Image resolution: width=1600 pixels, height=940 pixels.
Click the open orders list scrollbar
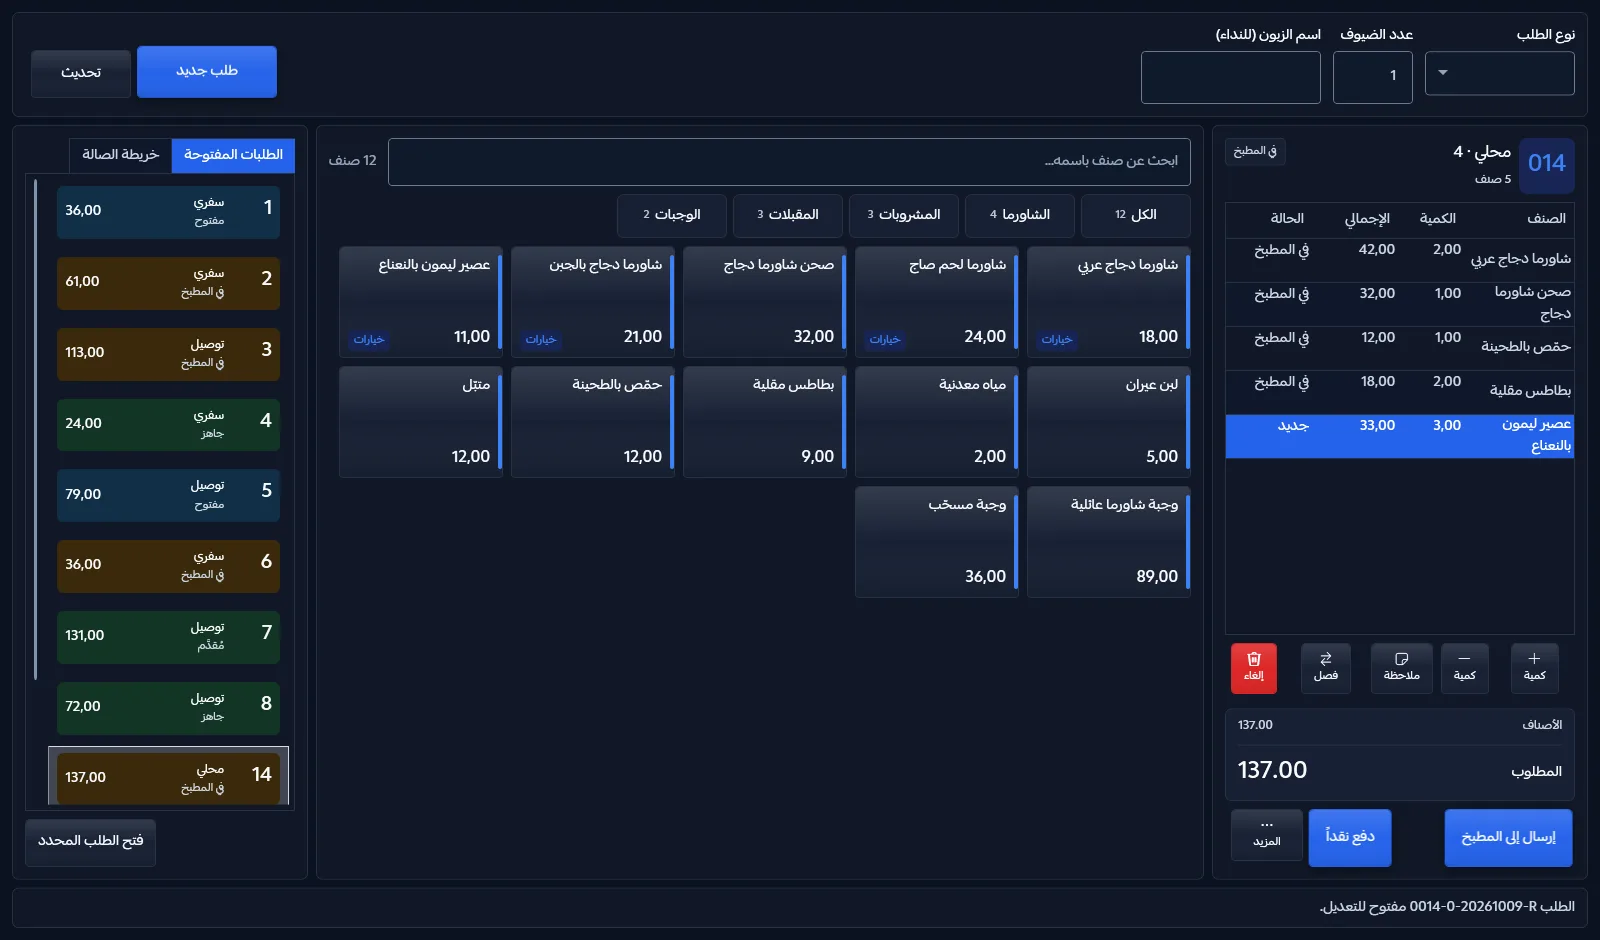click(x=35, y=430)
